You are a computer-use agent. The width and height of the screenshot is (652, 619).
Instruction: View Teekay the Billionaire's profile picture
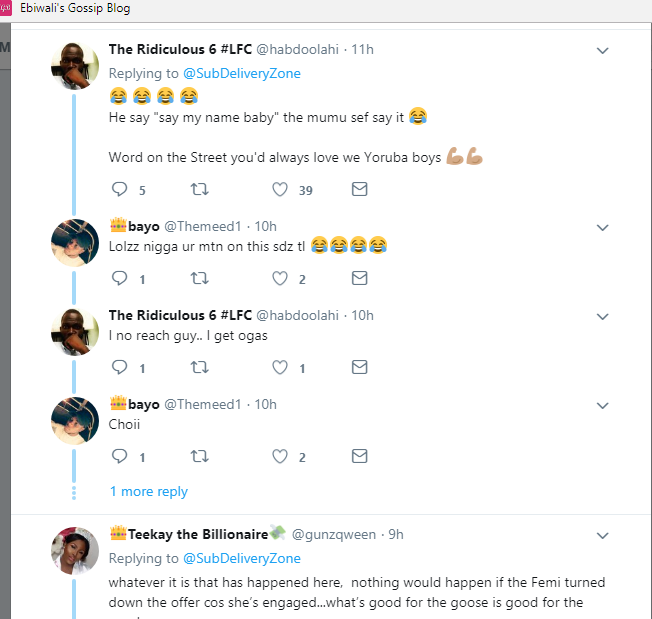(75, 551)
